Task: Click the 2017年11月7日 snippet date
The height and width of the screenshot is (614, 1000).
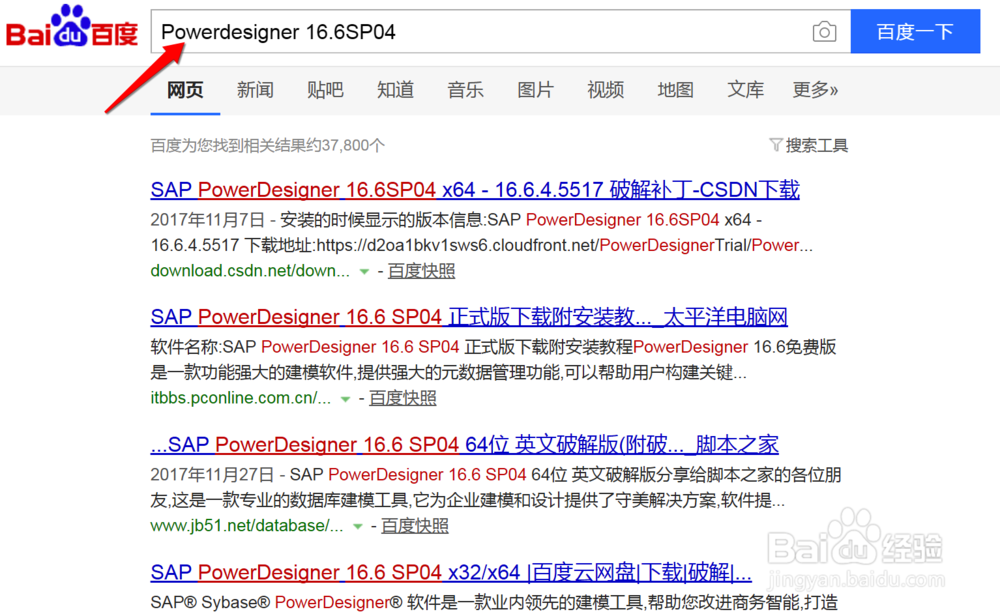Action: 207,220
